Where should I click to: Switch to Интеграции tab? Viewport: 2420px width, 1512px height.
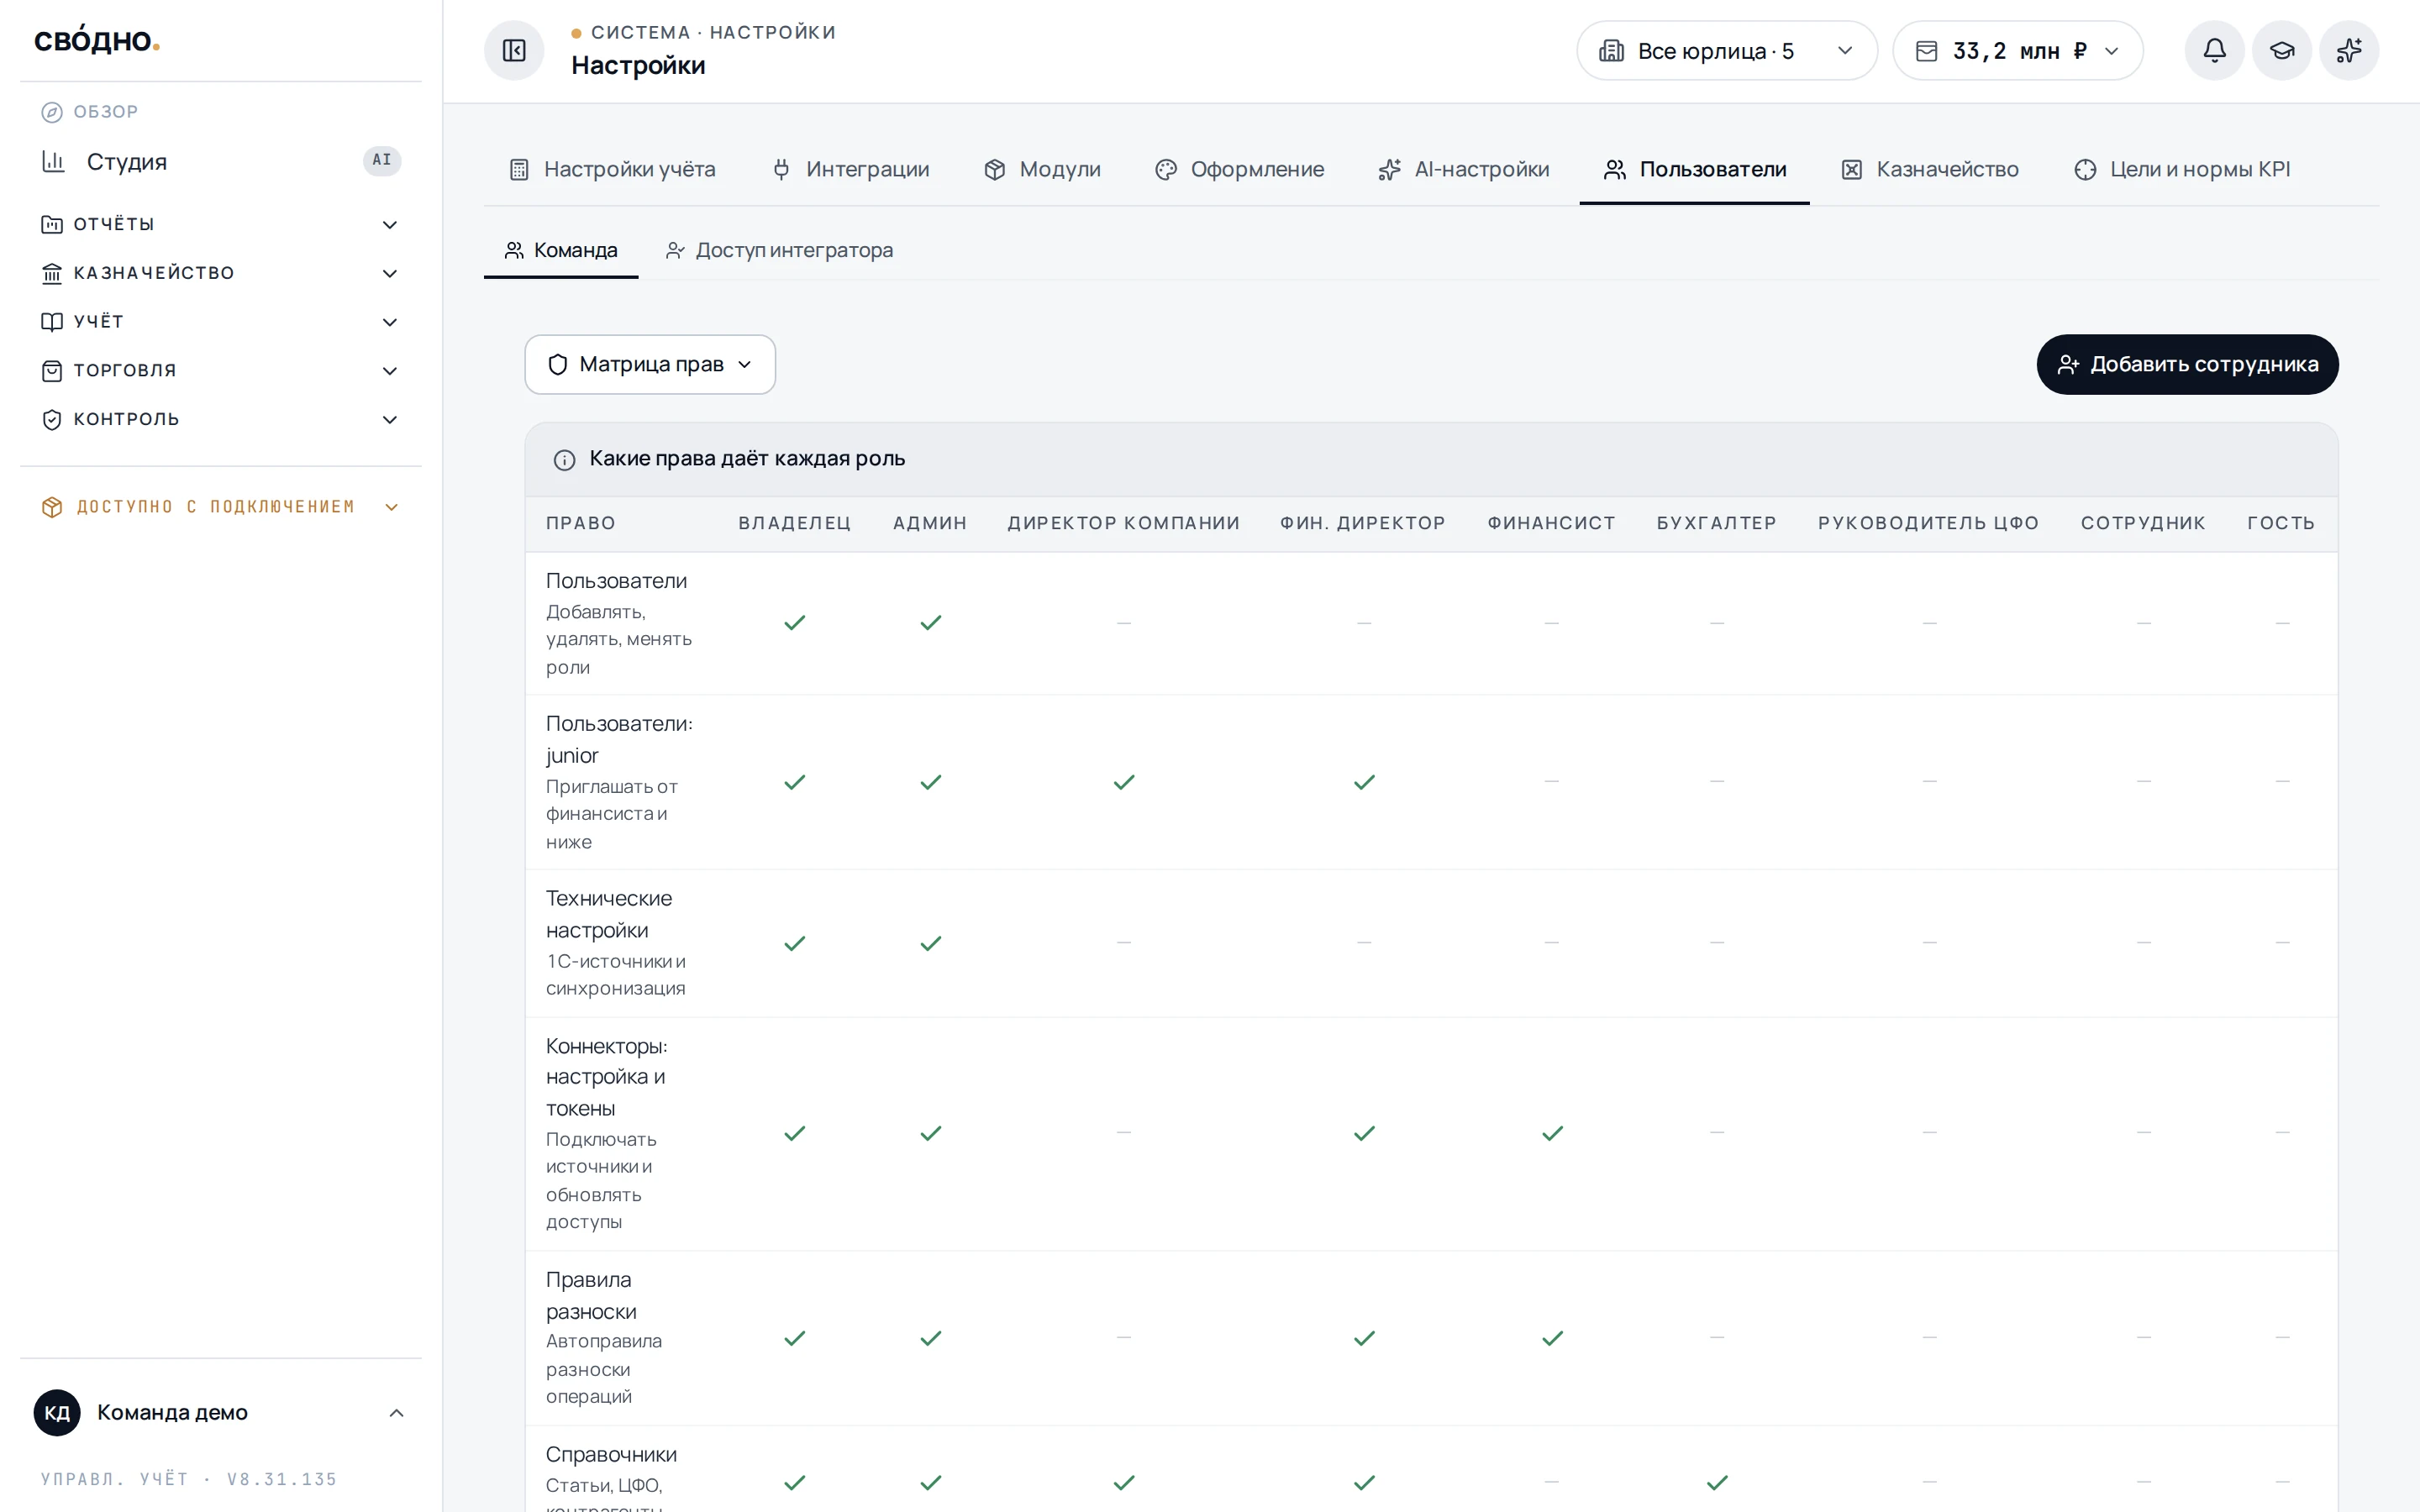click(x=850, y=169)
